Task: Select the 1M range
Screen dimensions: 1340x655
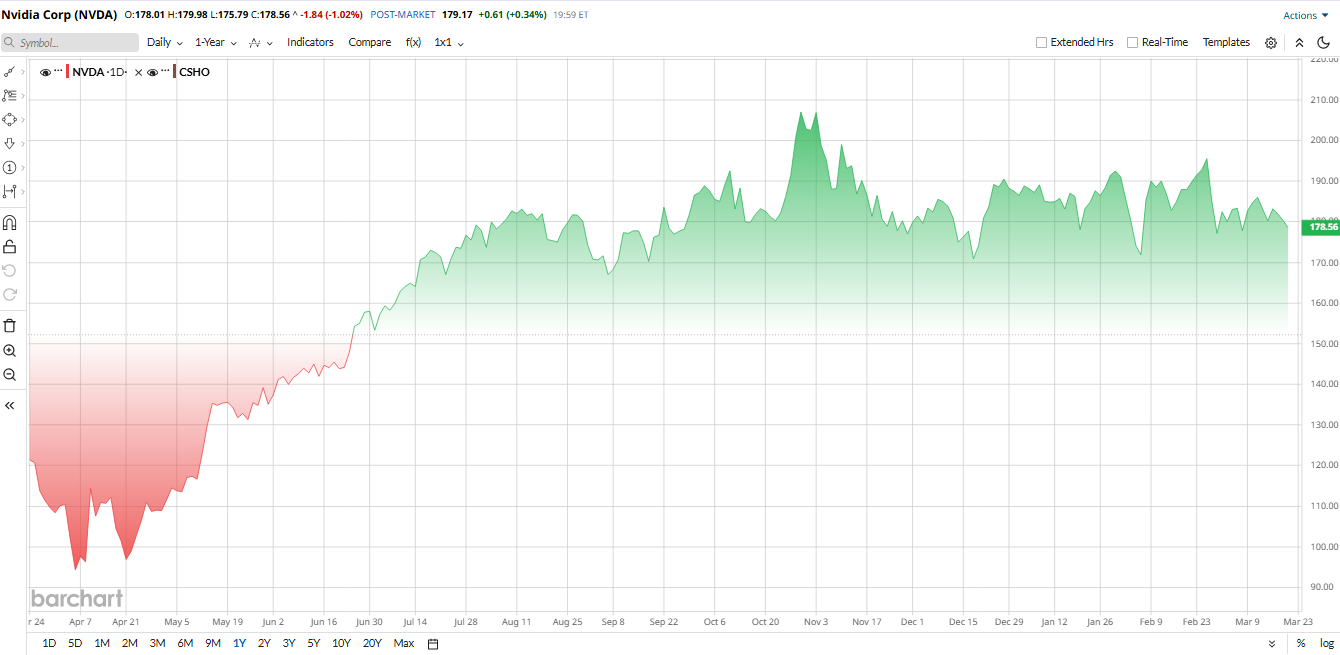Action: (102, 643)
